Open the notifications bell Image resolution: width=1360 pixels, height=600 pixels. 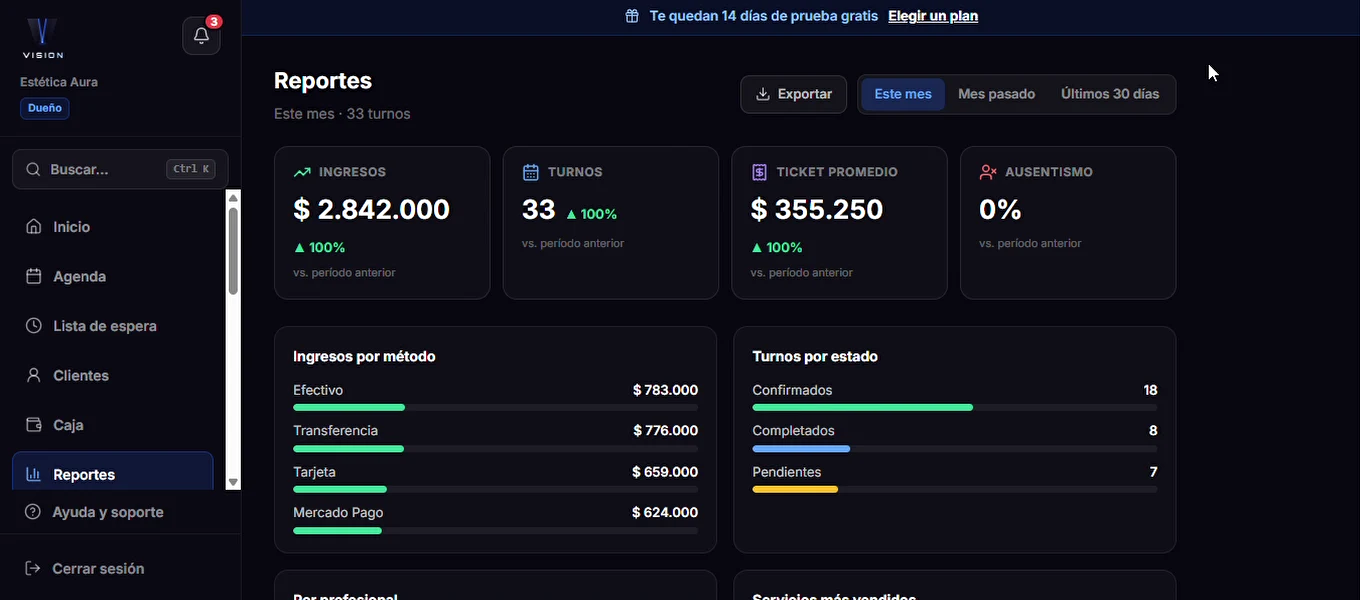(x=201, y=36)
